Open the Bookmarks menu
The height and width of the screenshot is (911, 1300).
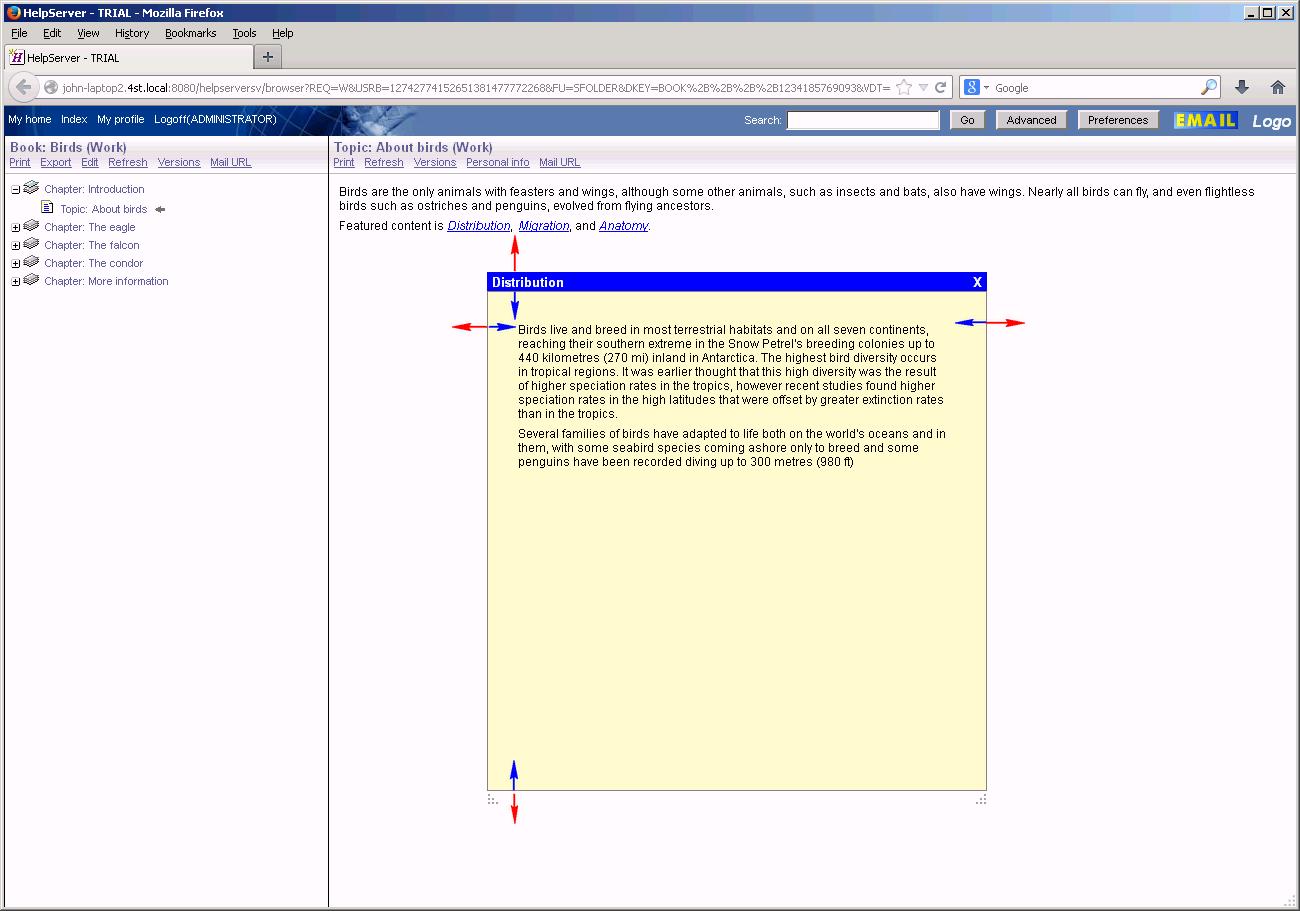[x=190, y=32]
